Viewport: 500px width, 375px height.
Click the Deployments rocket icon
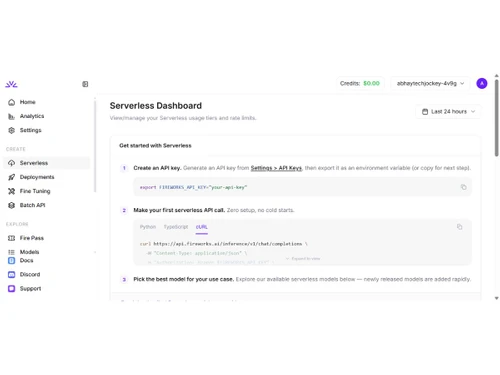click(11, 177)
